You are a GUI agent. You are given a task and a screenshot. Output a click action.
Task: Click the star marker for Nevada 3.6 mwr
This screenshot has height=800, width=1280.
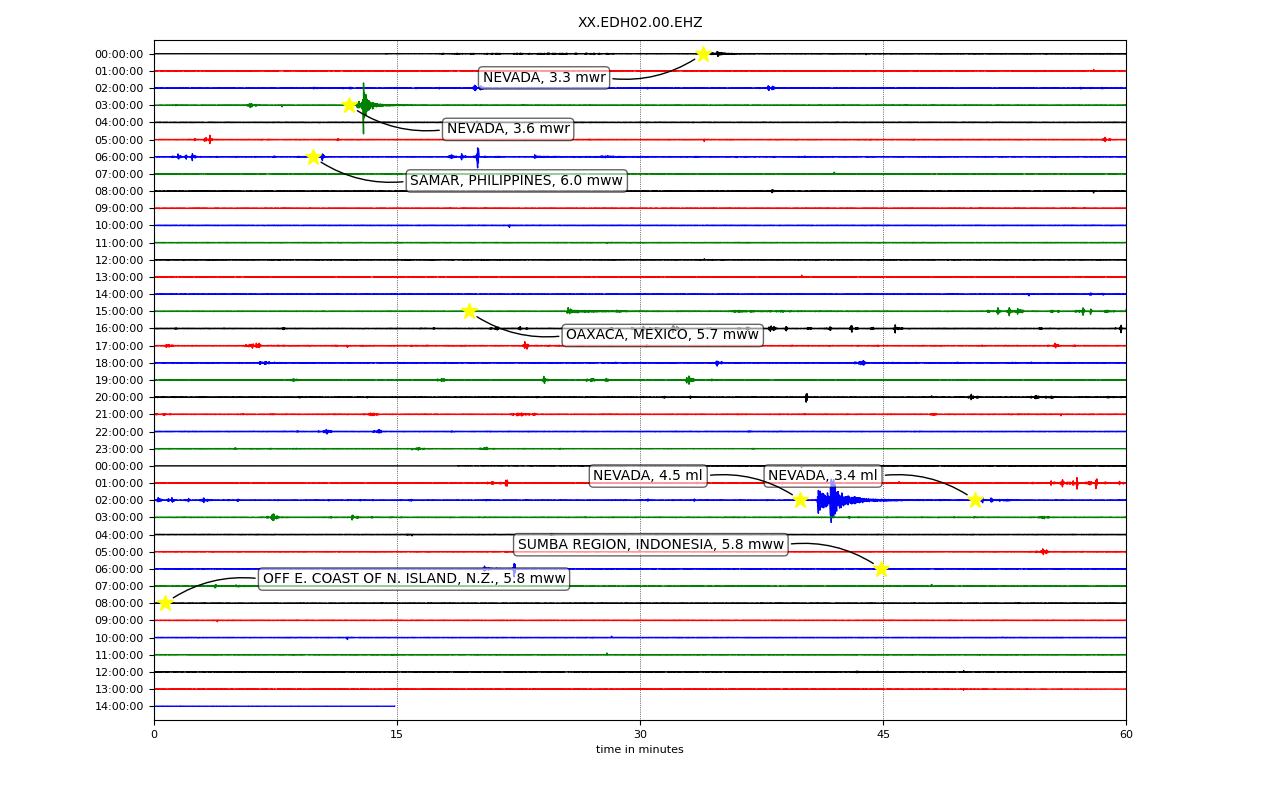pyautogui.click(x=349, y=104)
